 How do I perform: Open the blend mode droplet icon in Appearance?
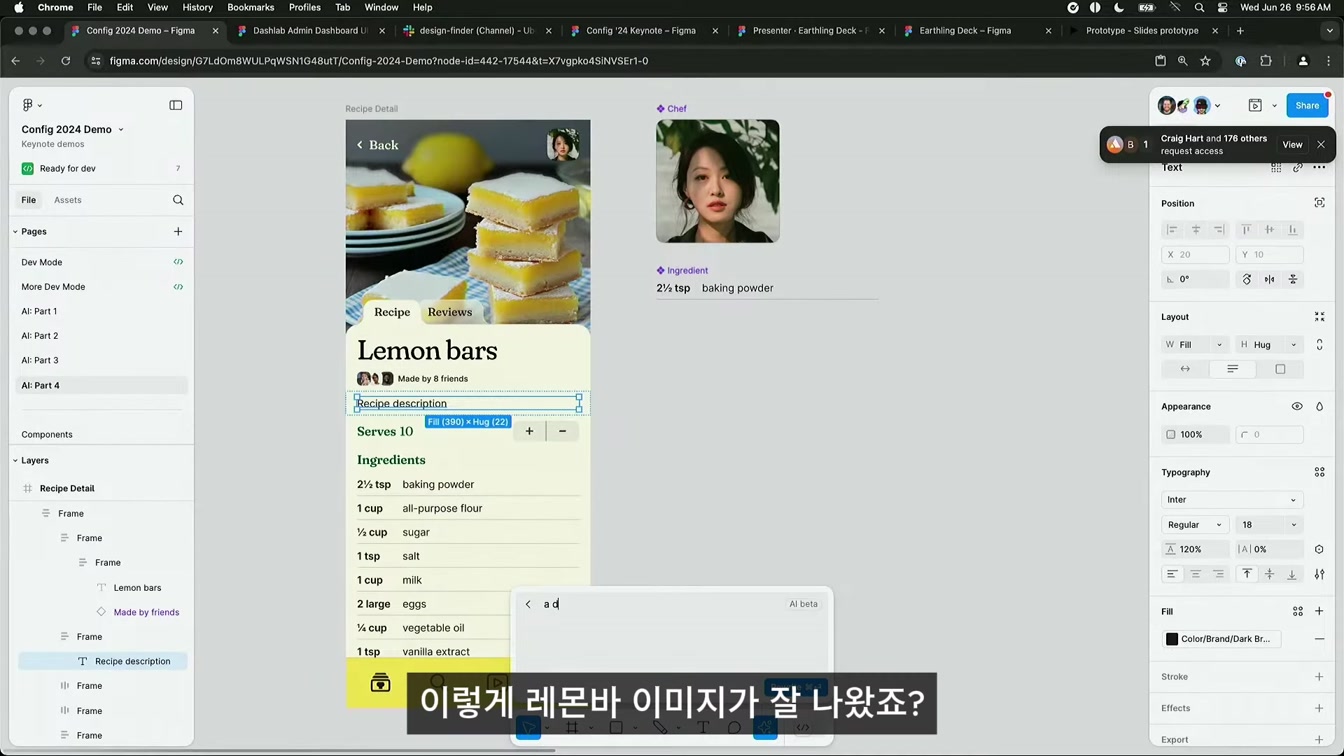1319,407
